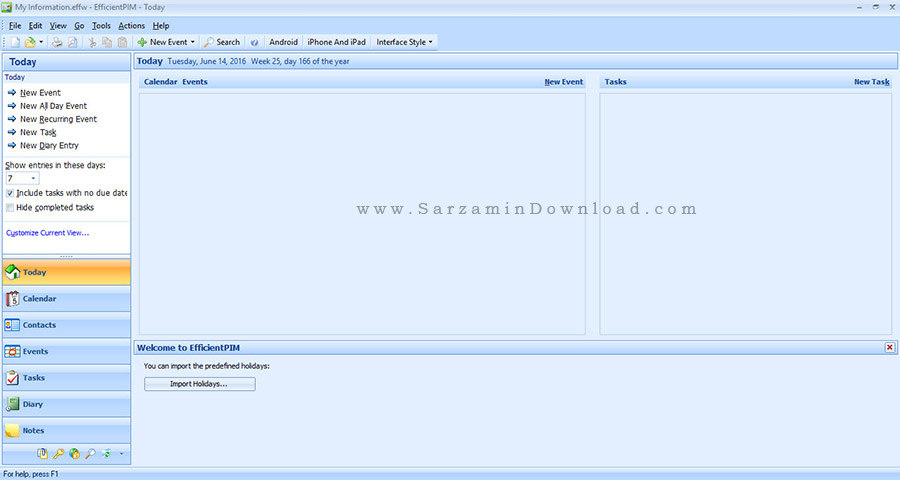The height and width of the screenshot is (480, 900).
Task: Open the Tasks navigation pane
Action: coord(67,378)
